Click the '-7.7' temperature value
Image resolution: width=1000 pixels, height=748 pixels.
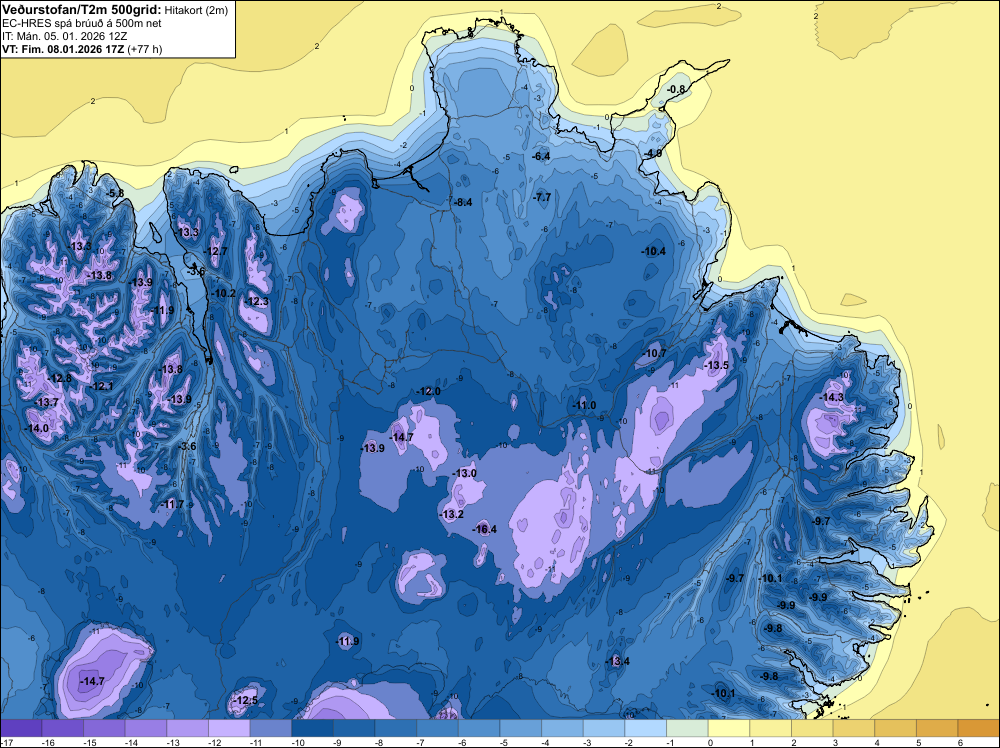[542, 198]
